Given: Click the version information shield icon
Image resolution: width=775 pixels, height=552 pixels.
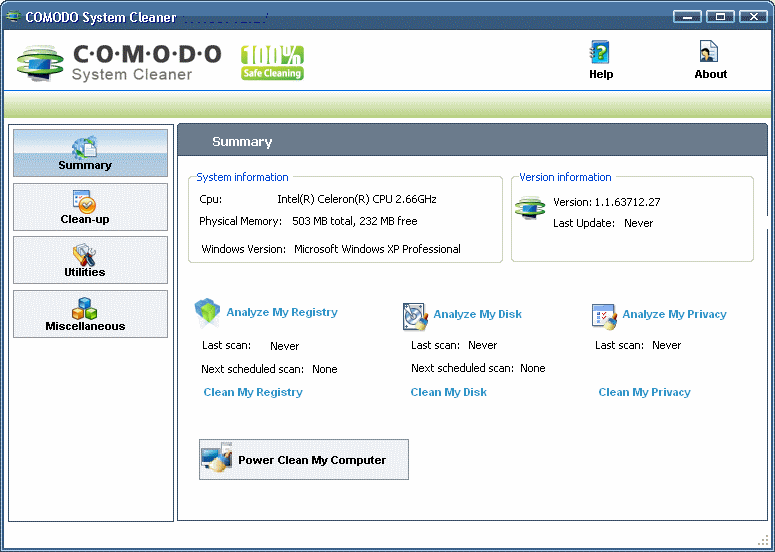Looking at the screenshot, I should [530, 209].
